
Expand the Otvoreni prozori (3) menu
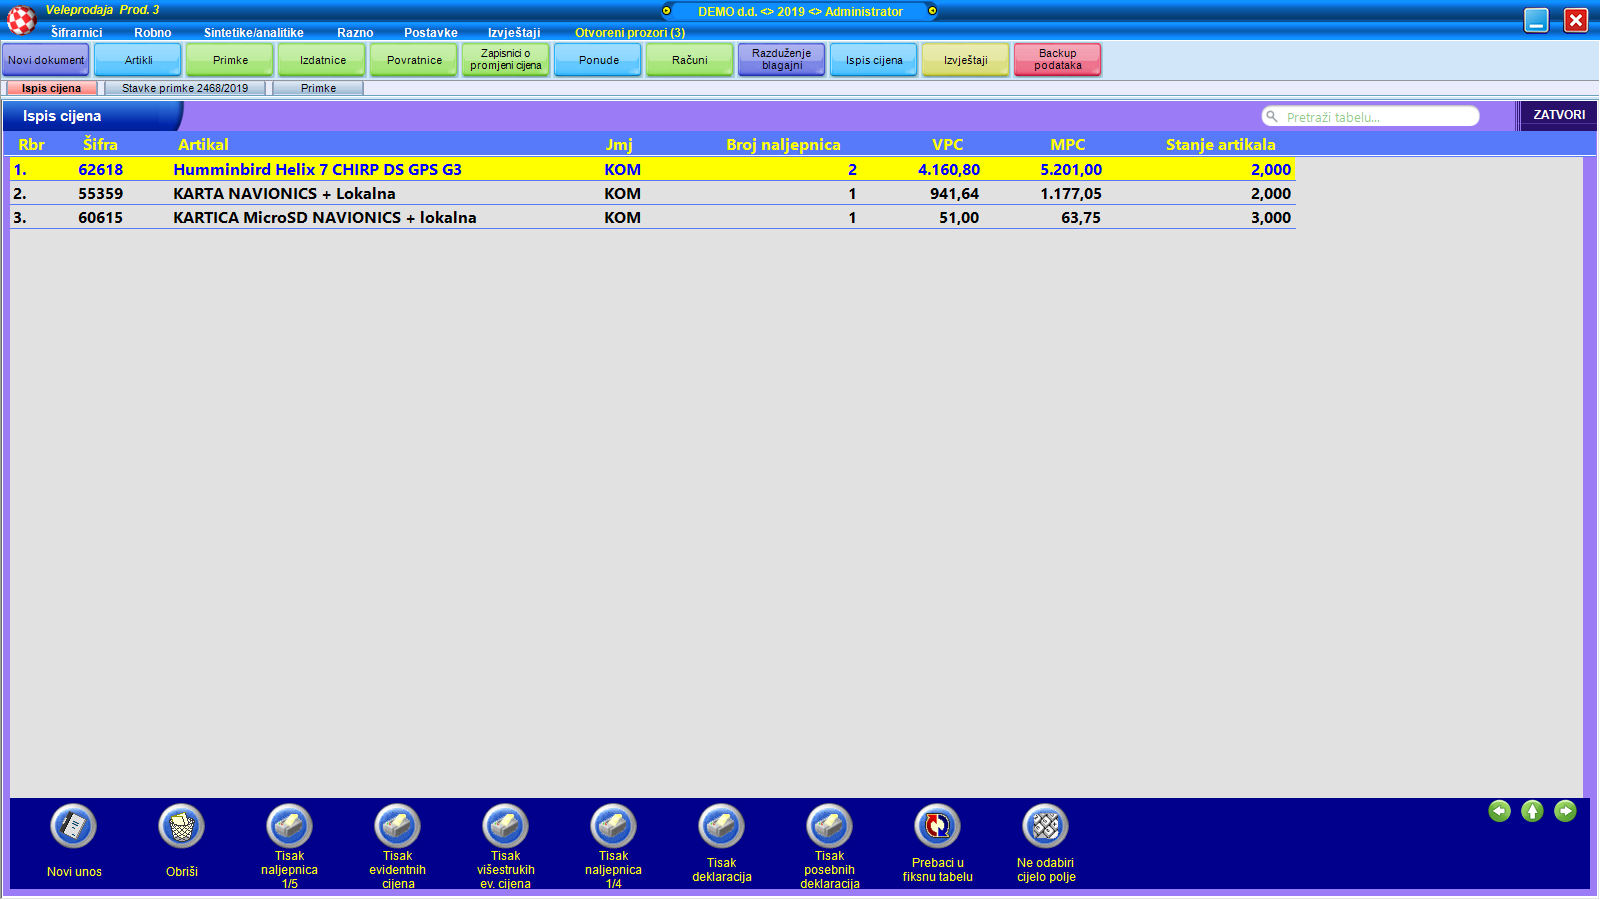coord(629,33)
